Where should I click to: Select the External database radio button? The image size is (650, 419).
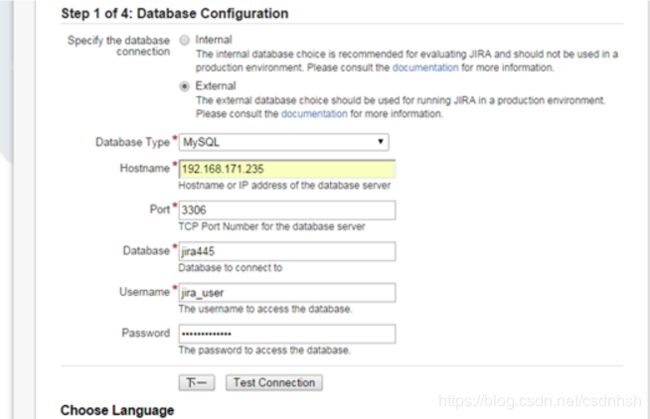tap(184, 86)
